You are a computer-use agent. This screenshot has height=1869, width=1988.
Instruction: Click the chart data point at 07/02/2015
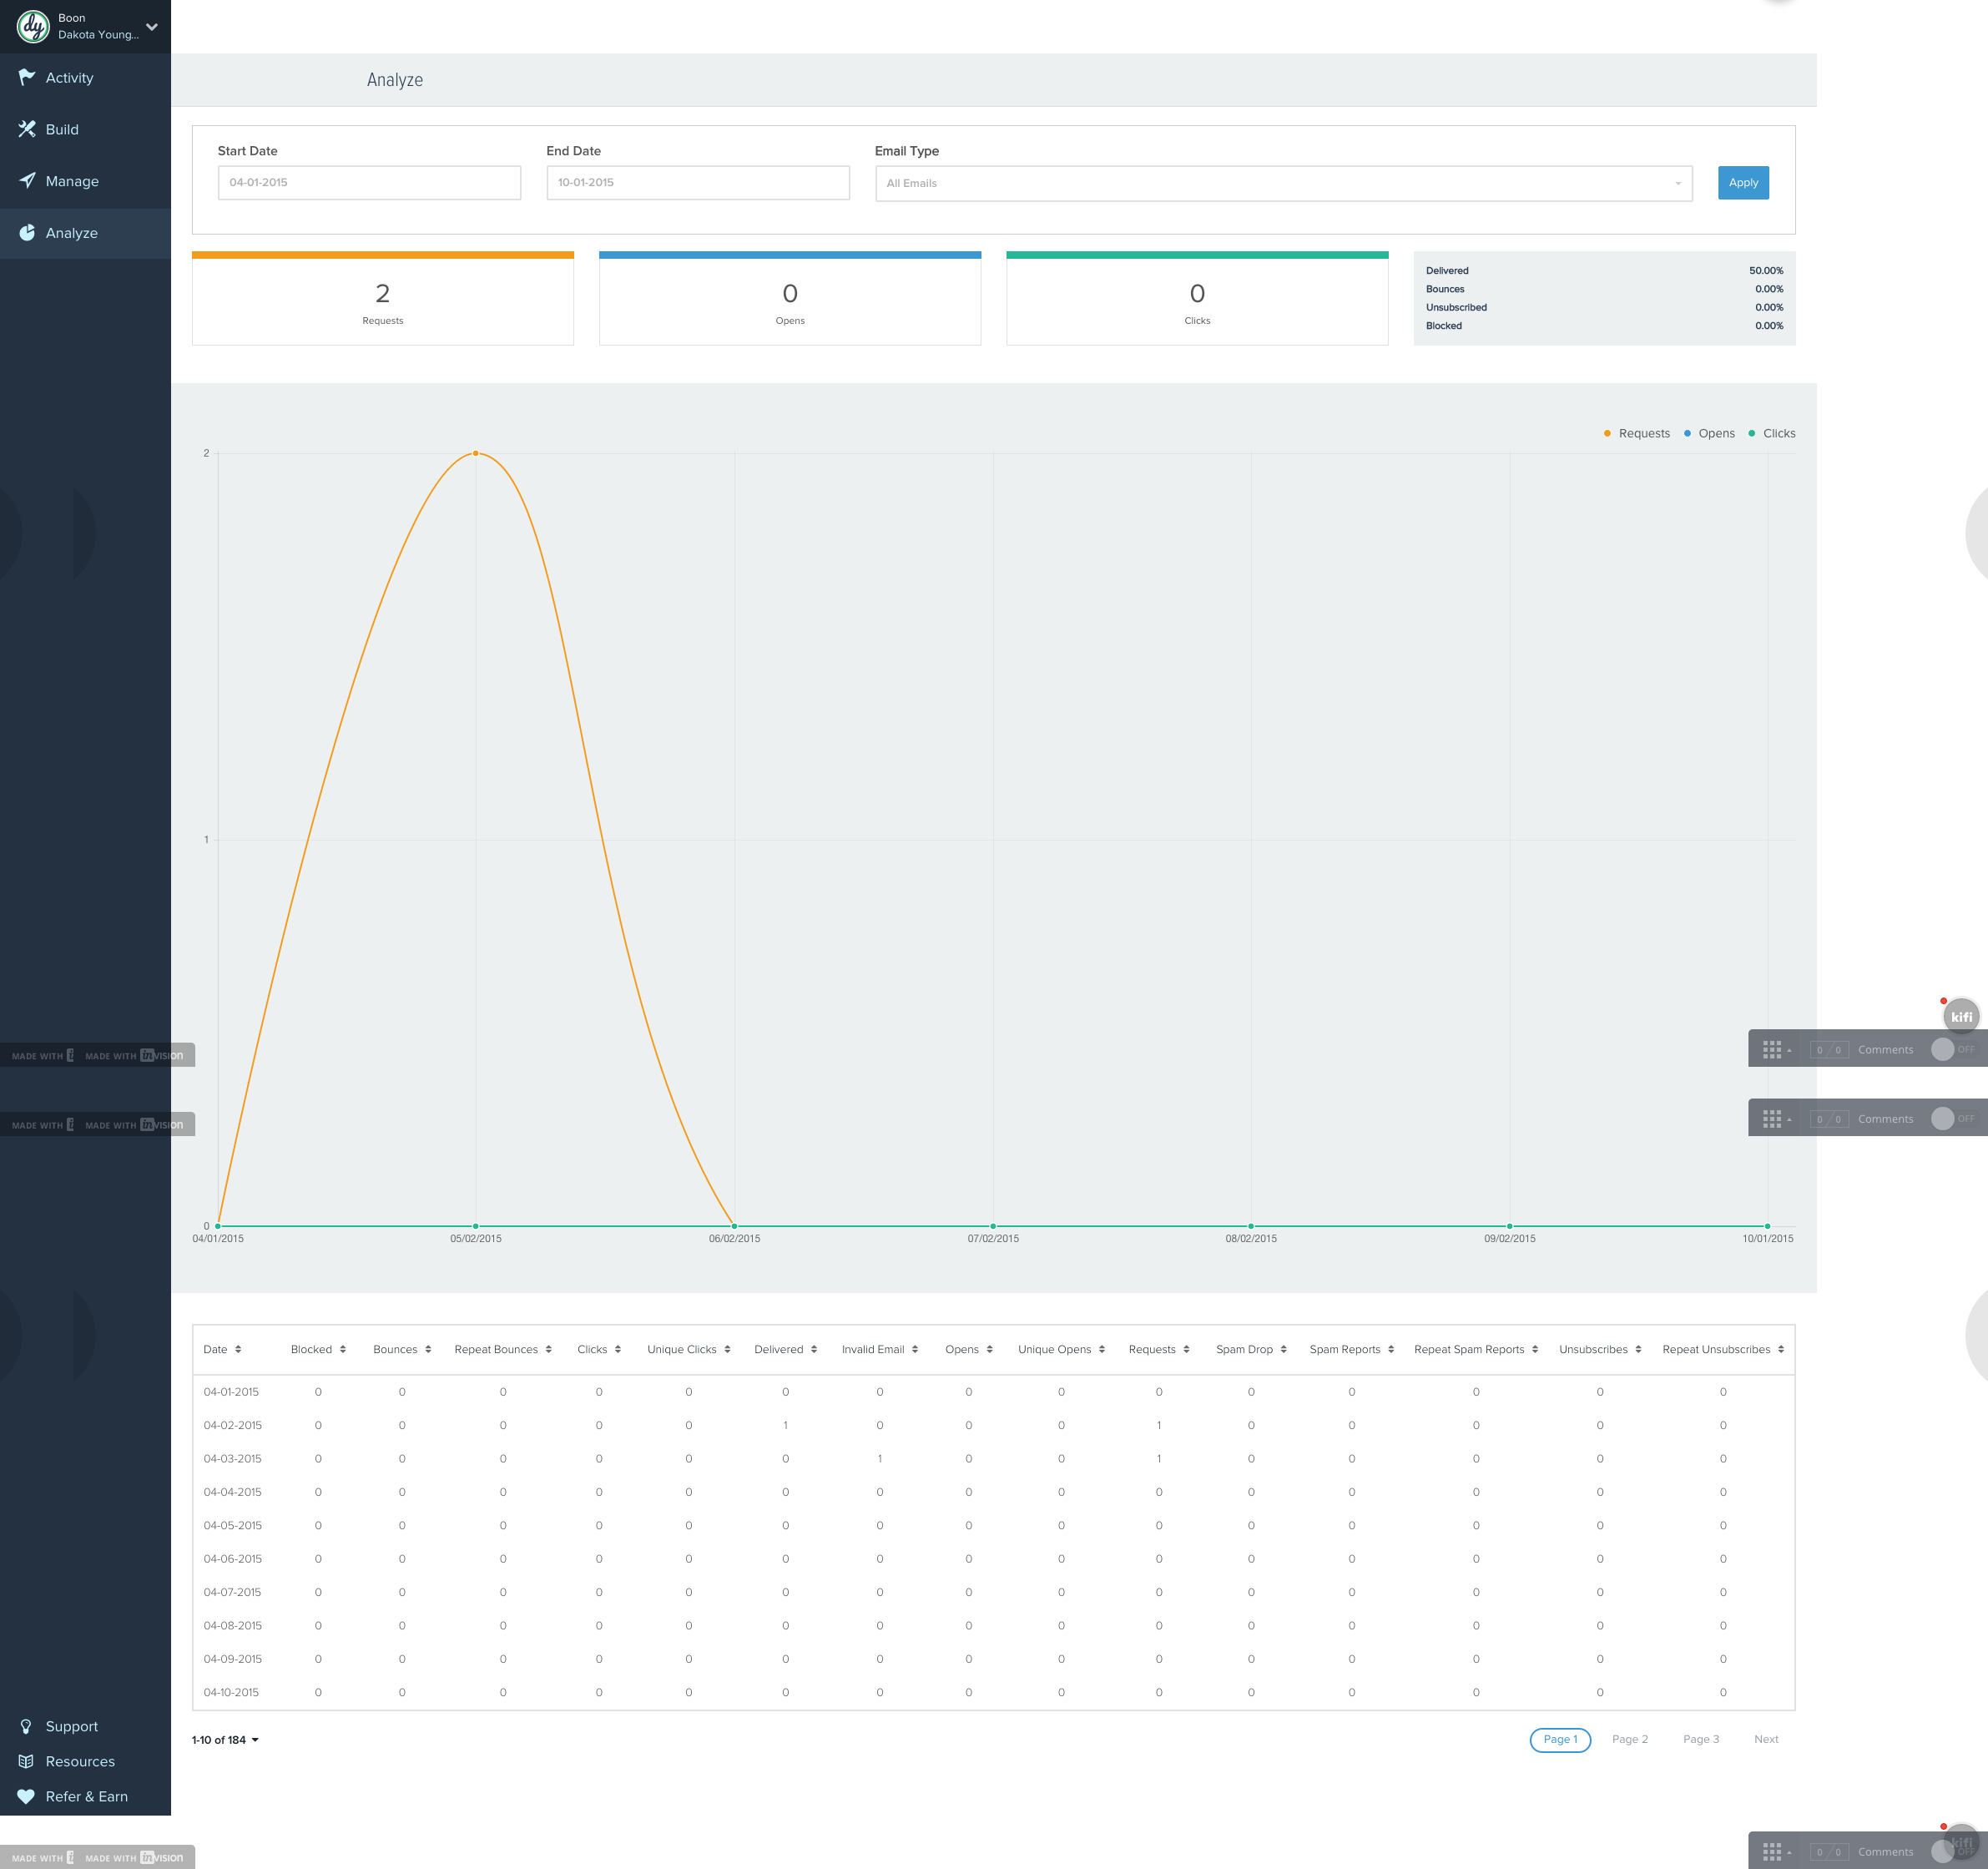[x=993, y=1226]
